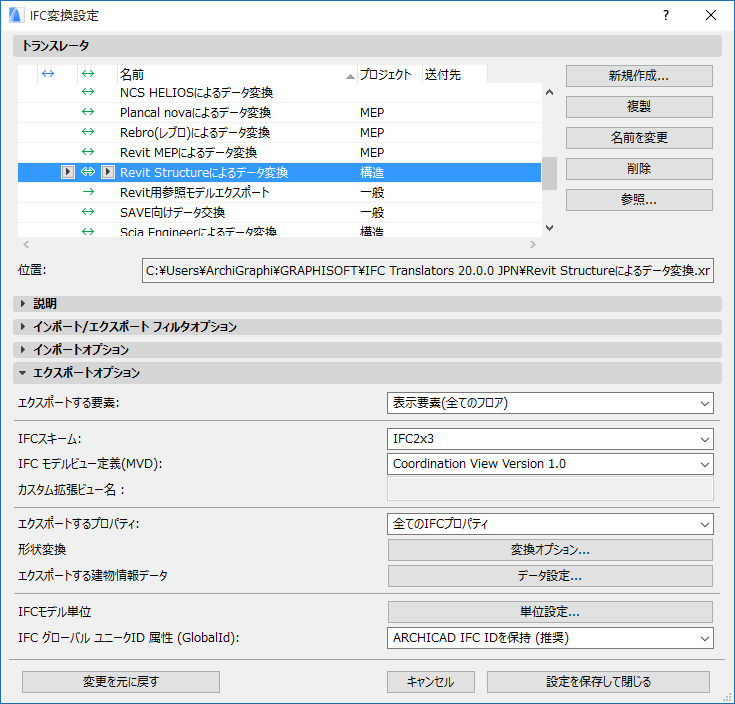Toggle the left preview flag on Revit Structure row

click(x=68, y=172)
